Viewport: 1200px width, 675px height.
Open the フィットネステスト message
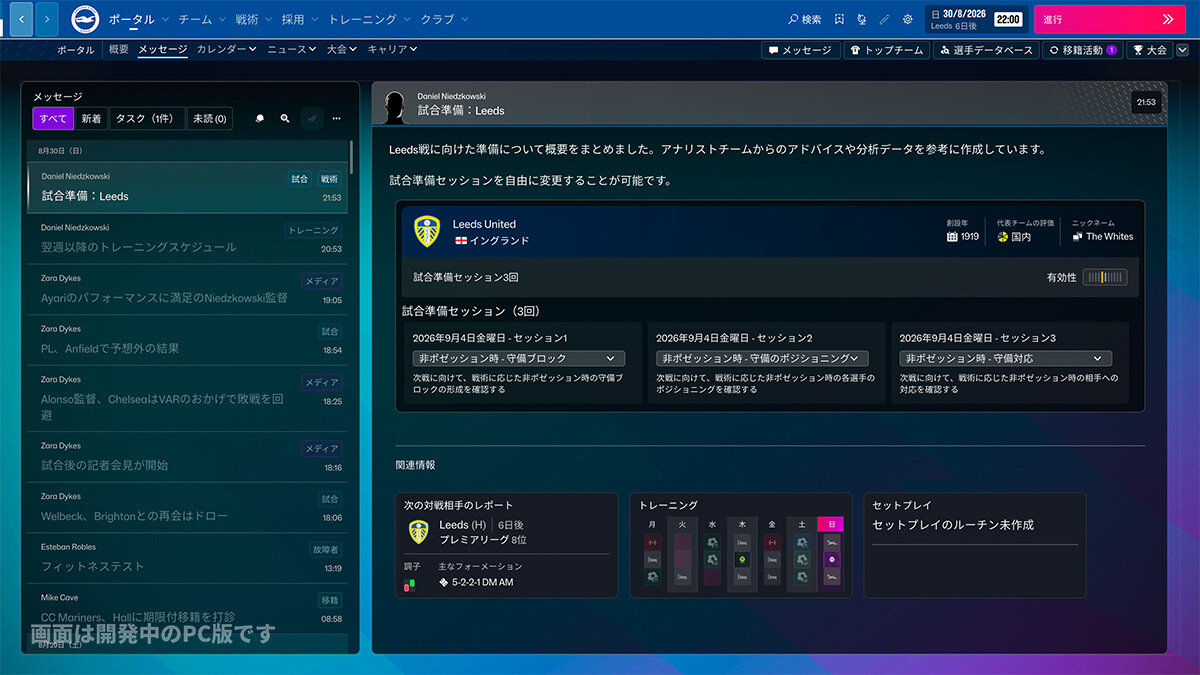pos(189,558)
